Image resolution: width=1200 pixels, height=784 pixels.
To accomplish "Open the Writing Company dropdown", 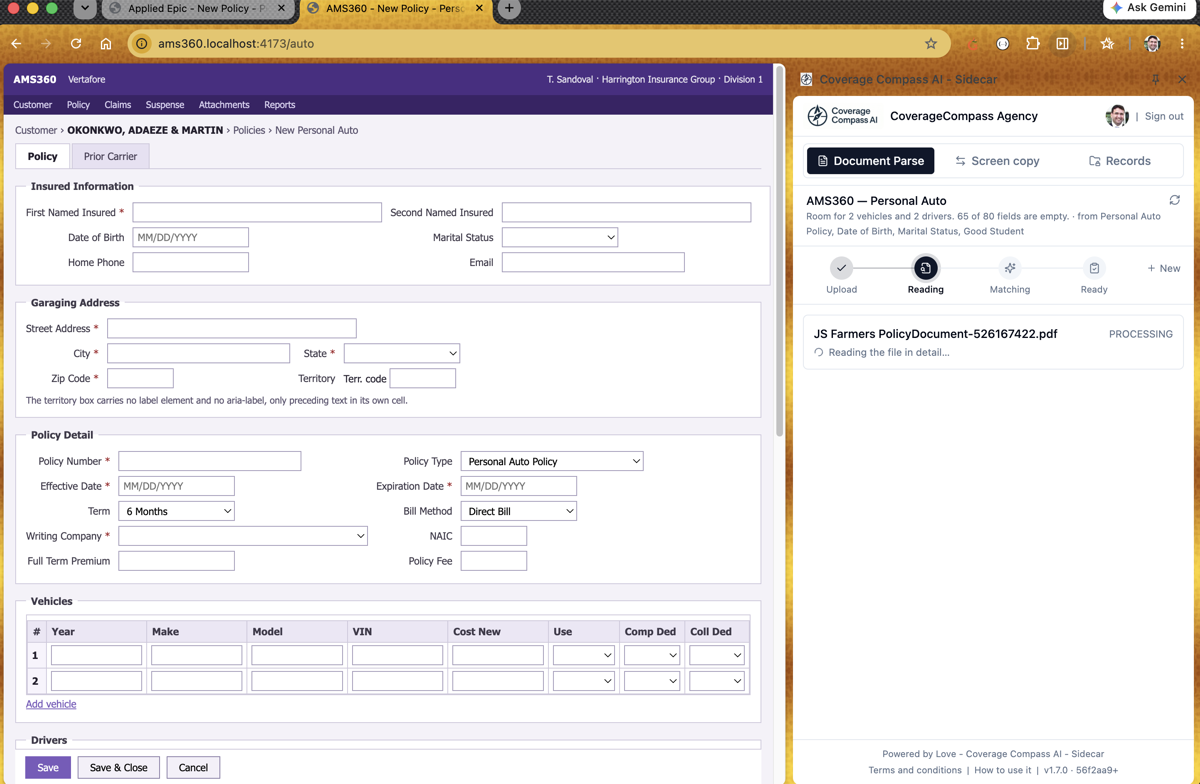I will point(243,536).
